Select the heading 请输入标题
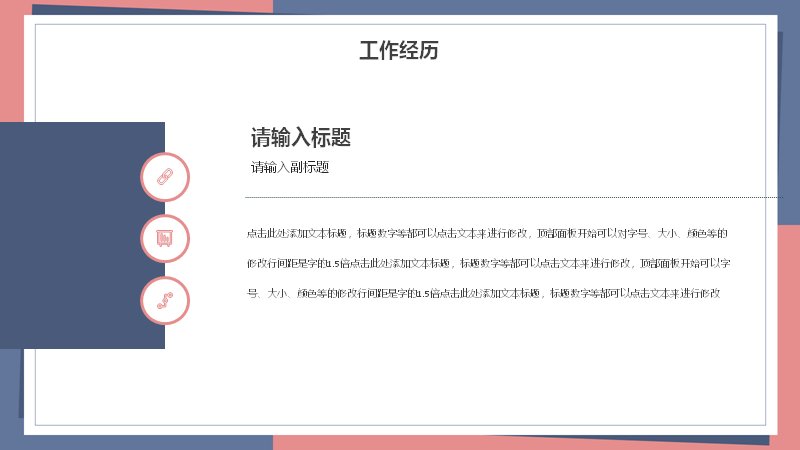The image size is (800, 450). [301, 137]
